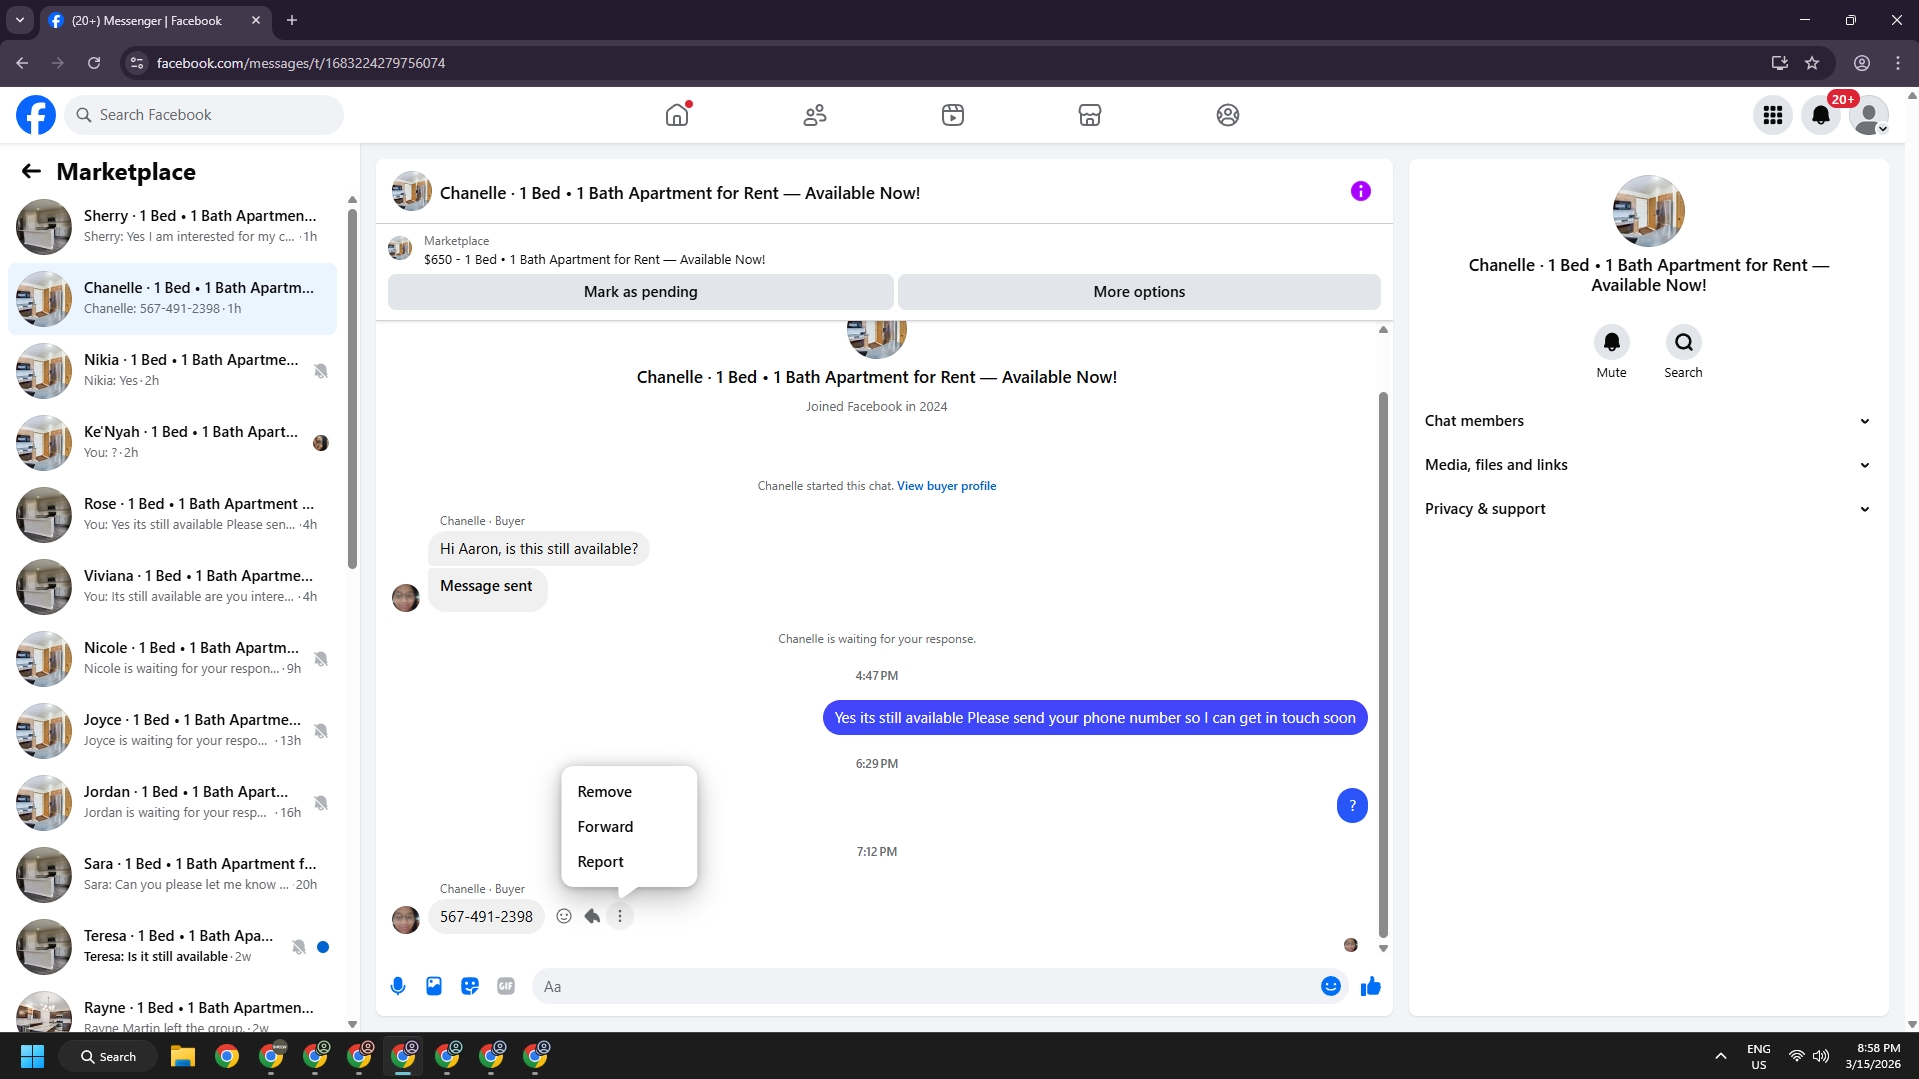
Task: Open Joyce's apartment conversation
Action: coord(172,731)
